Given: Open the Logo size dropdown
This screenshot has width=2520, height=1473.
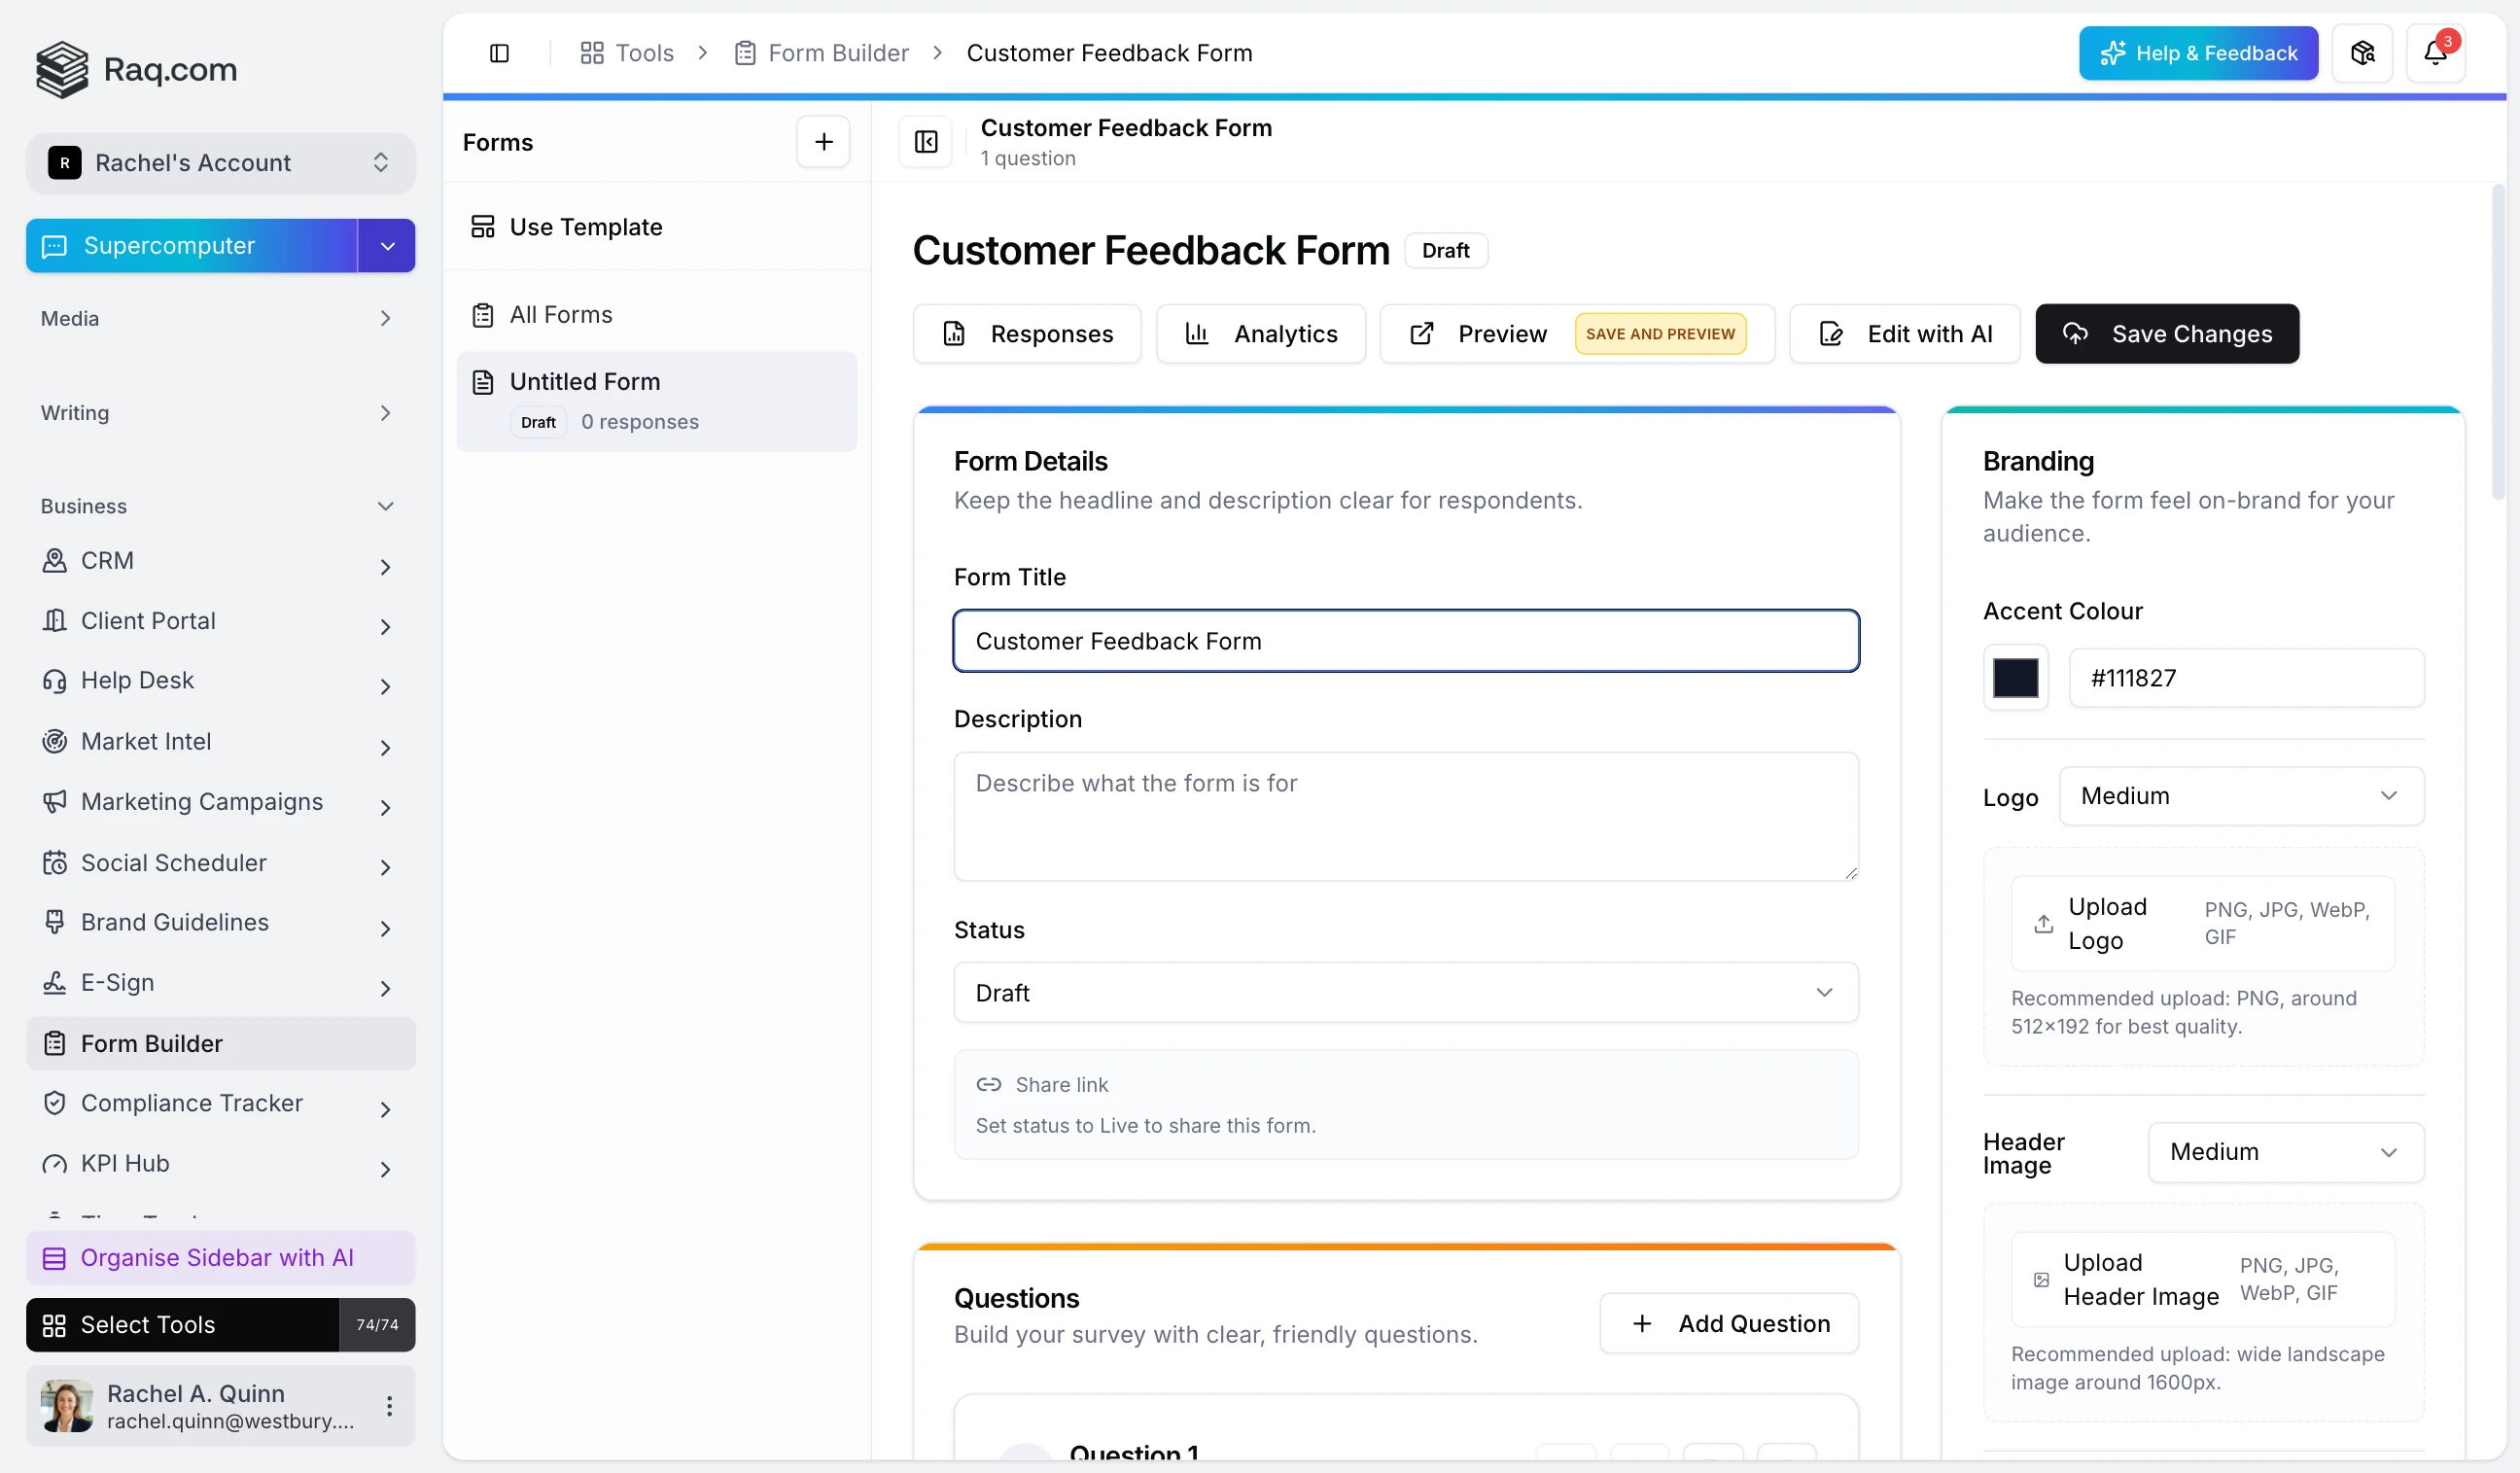Looking at the screenshot, I should pyautogui.click(x=2241, y=796).
